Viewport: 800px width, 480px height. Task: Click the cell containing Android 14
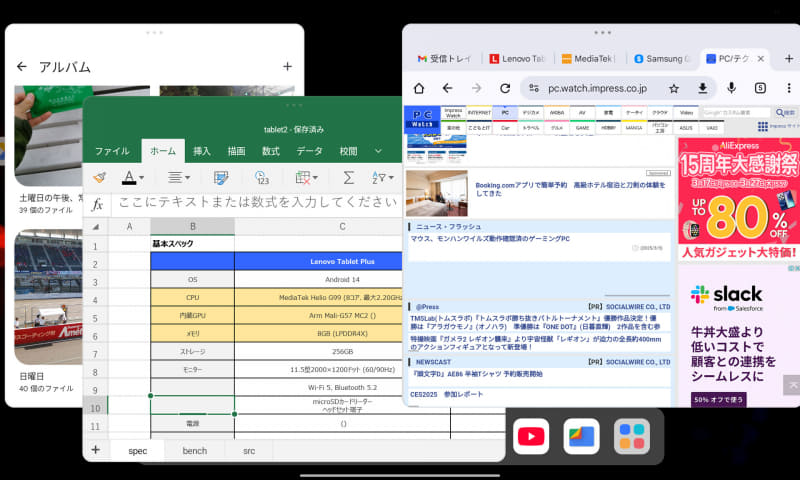pyautogui.click(x=342, y=280)
